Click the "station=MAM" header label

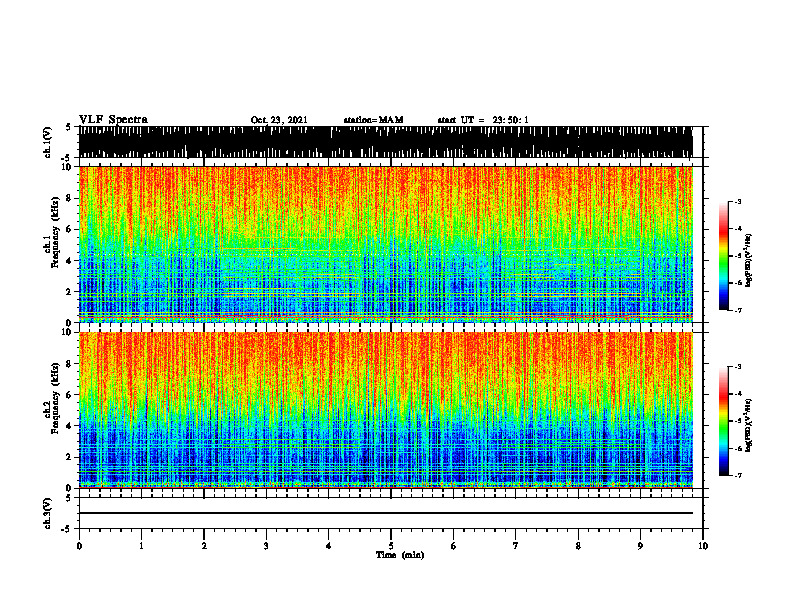click(373, 120)
